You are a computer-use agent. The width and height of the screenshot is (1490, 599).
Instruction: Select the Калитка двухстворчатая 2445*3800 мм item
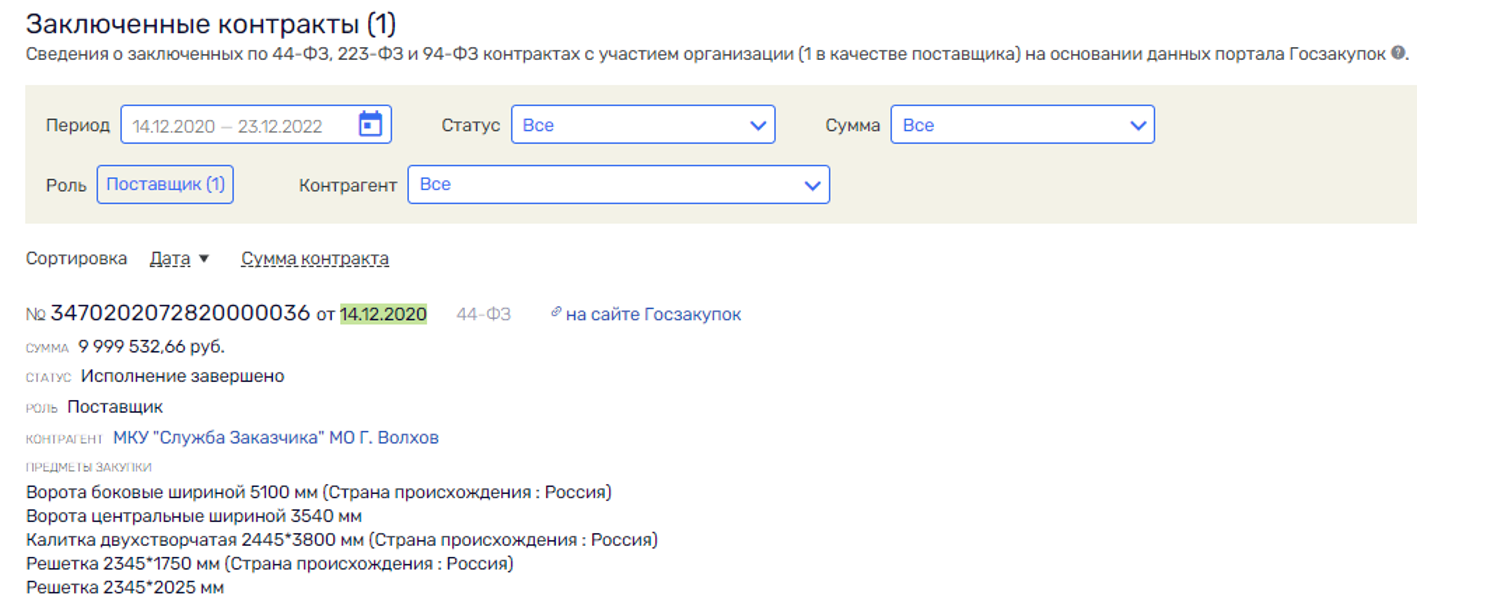click(x=341, y=540)
